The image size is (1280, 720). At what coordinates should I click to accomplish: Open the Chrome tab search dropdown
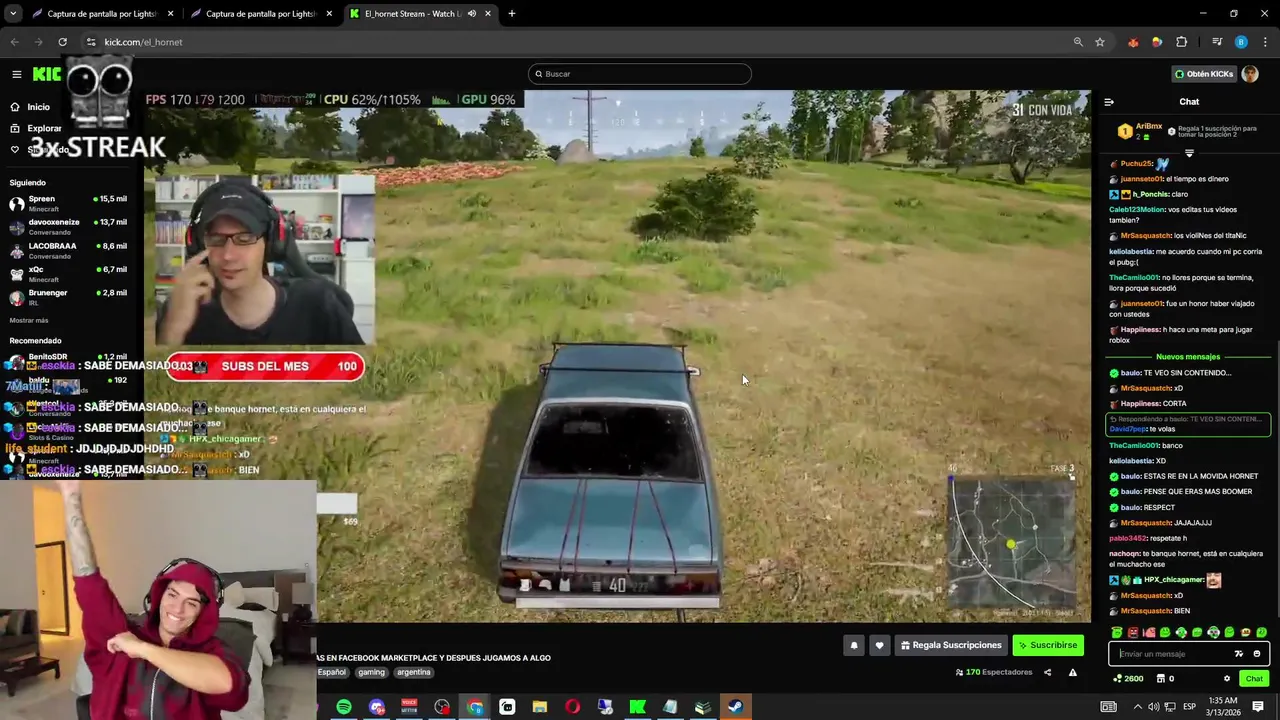click(x=13, y=14)
